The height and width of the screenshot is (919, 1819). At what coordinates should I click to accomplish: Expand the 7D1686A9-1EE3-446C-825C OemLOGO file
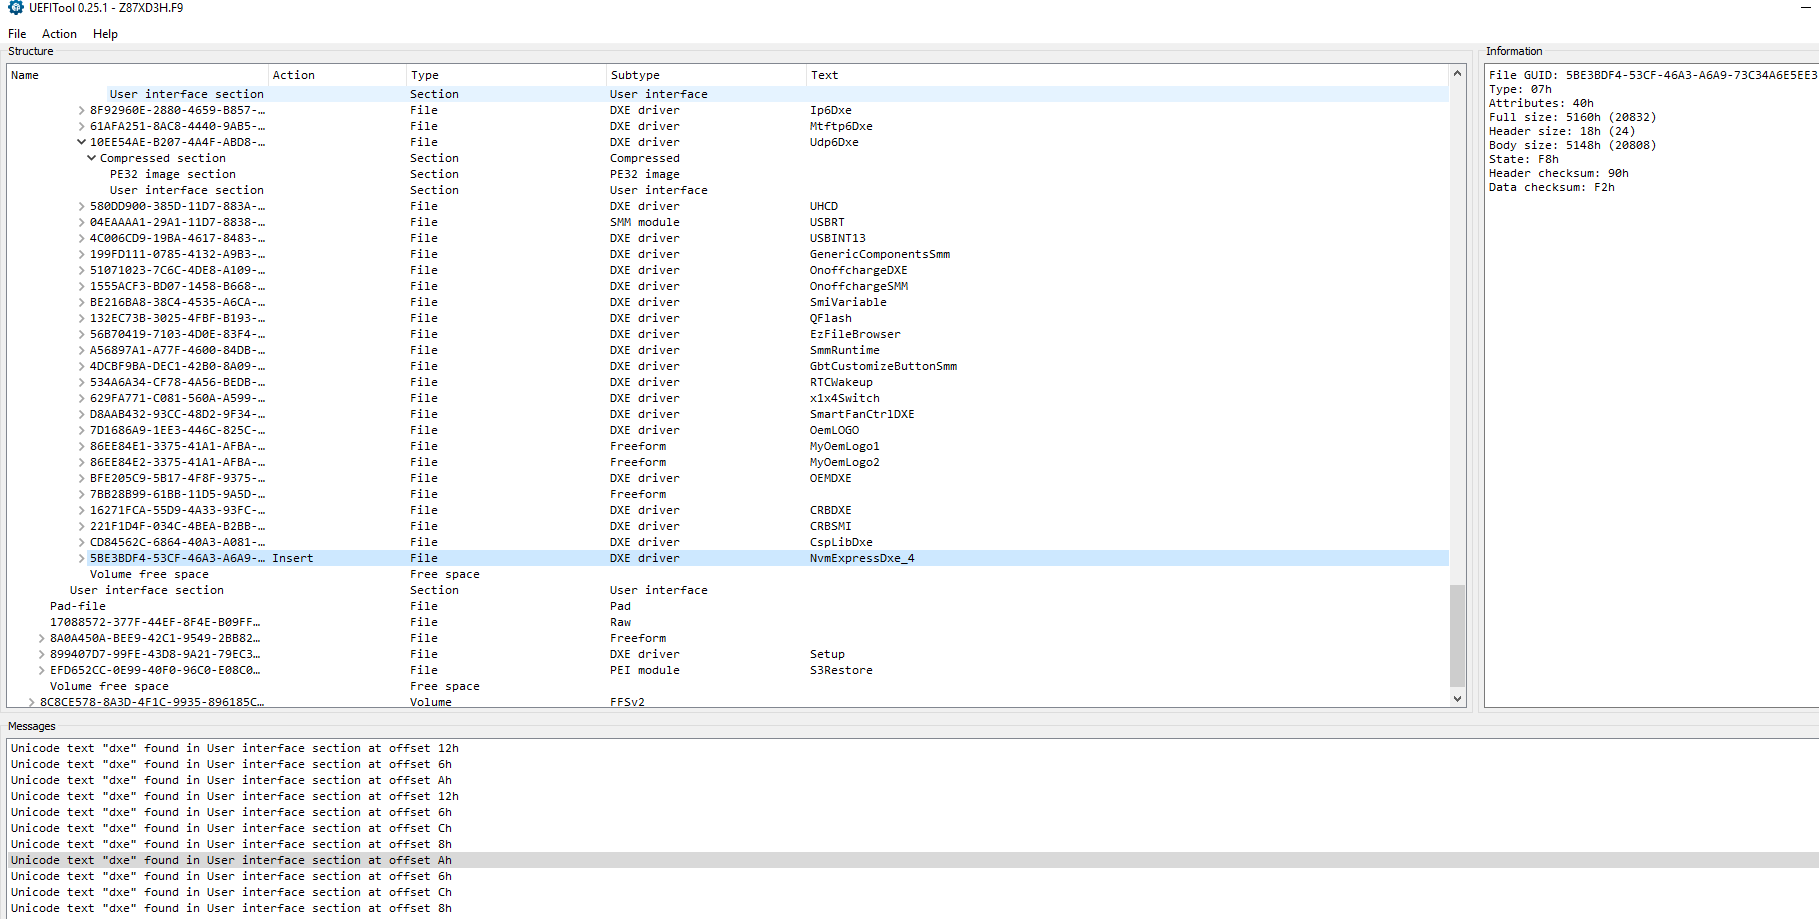click(81, 431)
